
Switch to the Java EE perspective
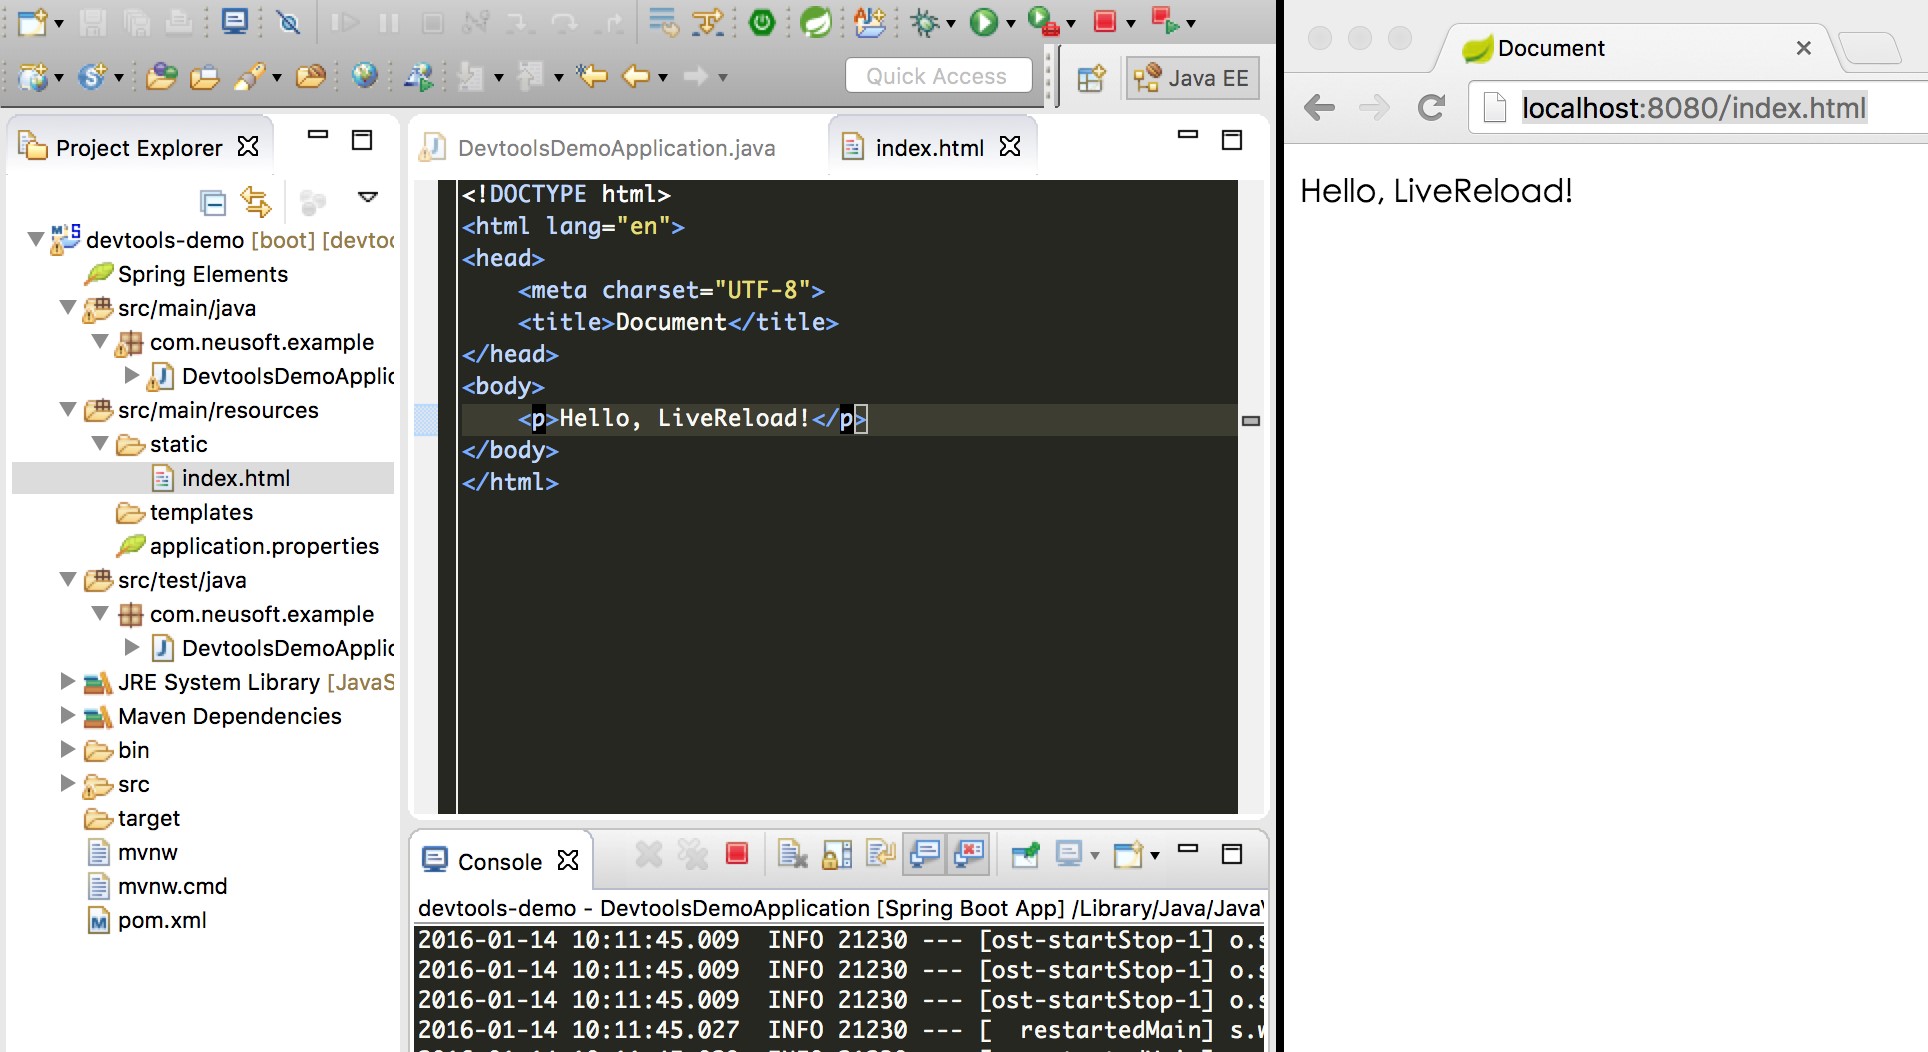pyautogui.click(x=1193, y=78)
